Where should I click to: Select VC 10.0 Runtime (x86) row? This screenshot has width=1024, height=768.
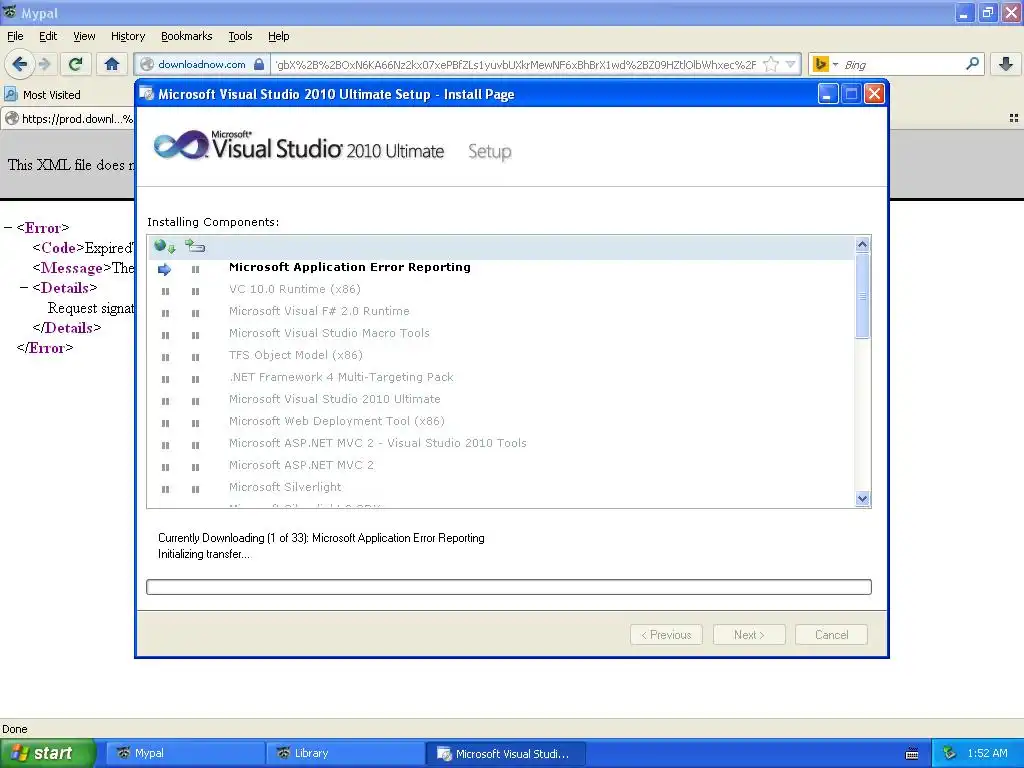tap(501, 289)
